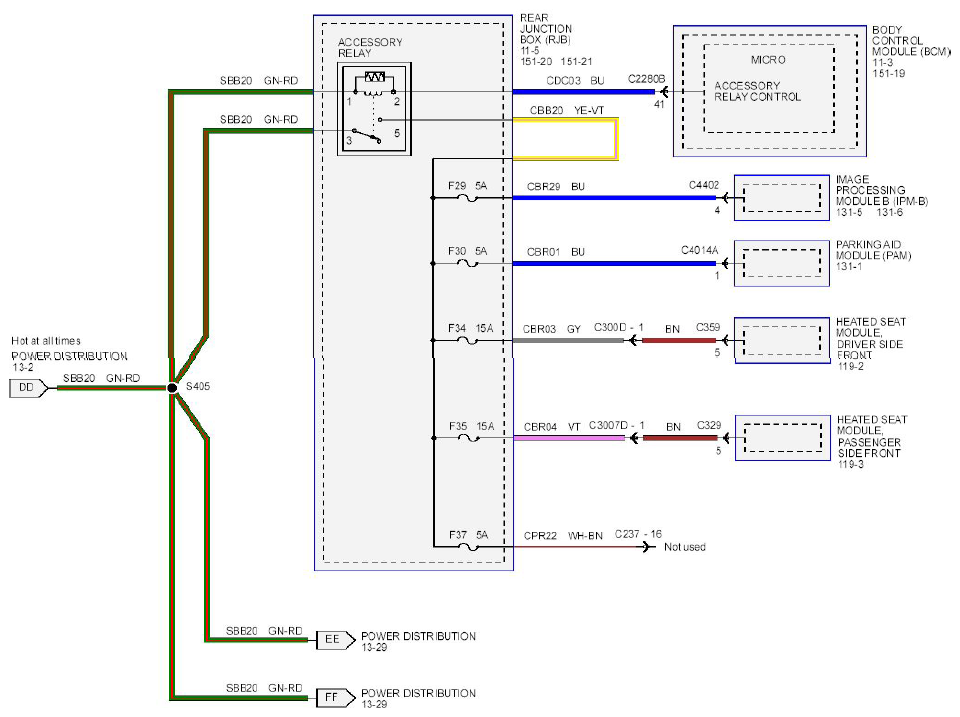960x717 pixels.
Task: Select the EE power distribution connector arrow
Action: point(336,640)
